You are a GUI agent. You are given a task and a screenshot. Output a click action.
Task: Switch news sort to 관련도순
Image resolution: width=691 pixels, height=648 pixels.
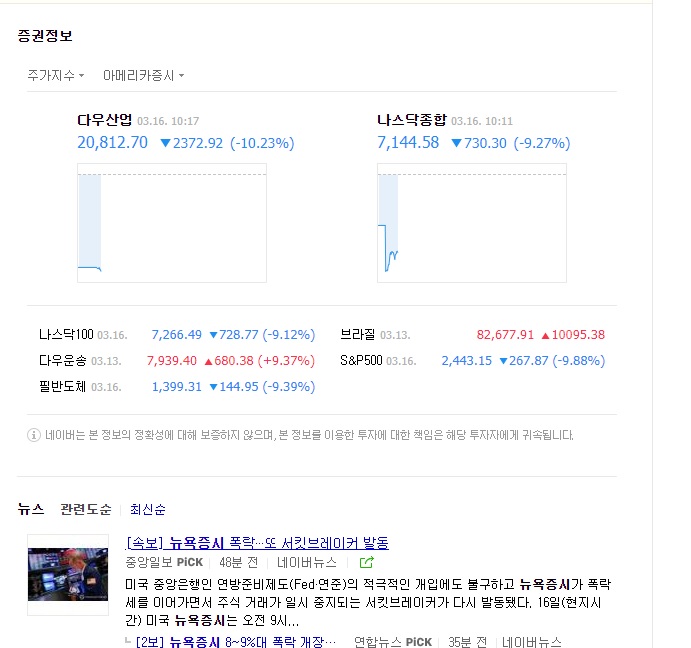[x=86, y=509]
